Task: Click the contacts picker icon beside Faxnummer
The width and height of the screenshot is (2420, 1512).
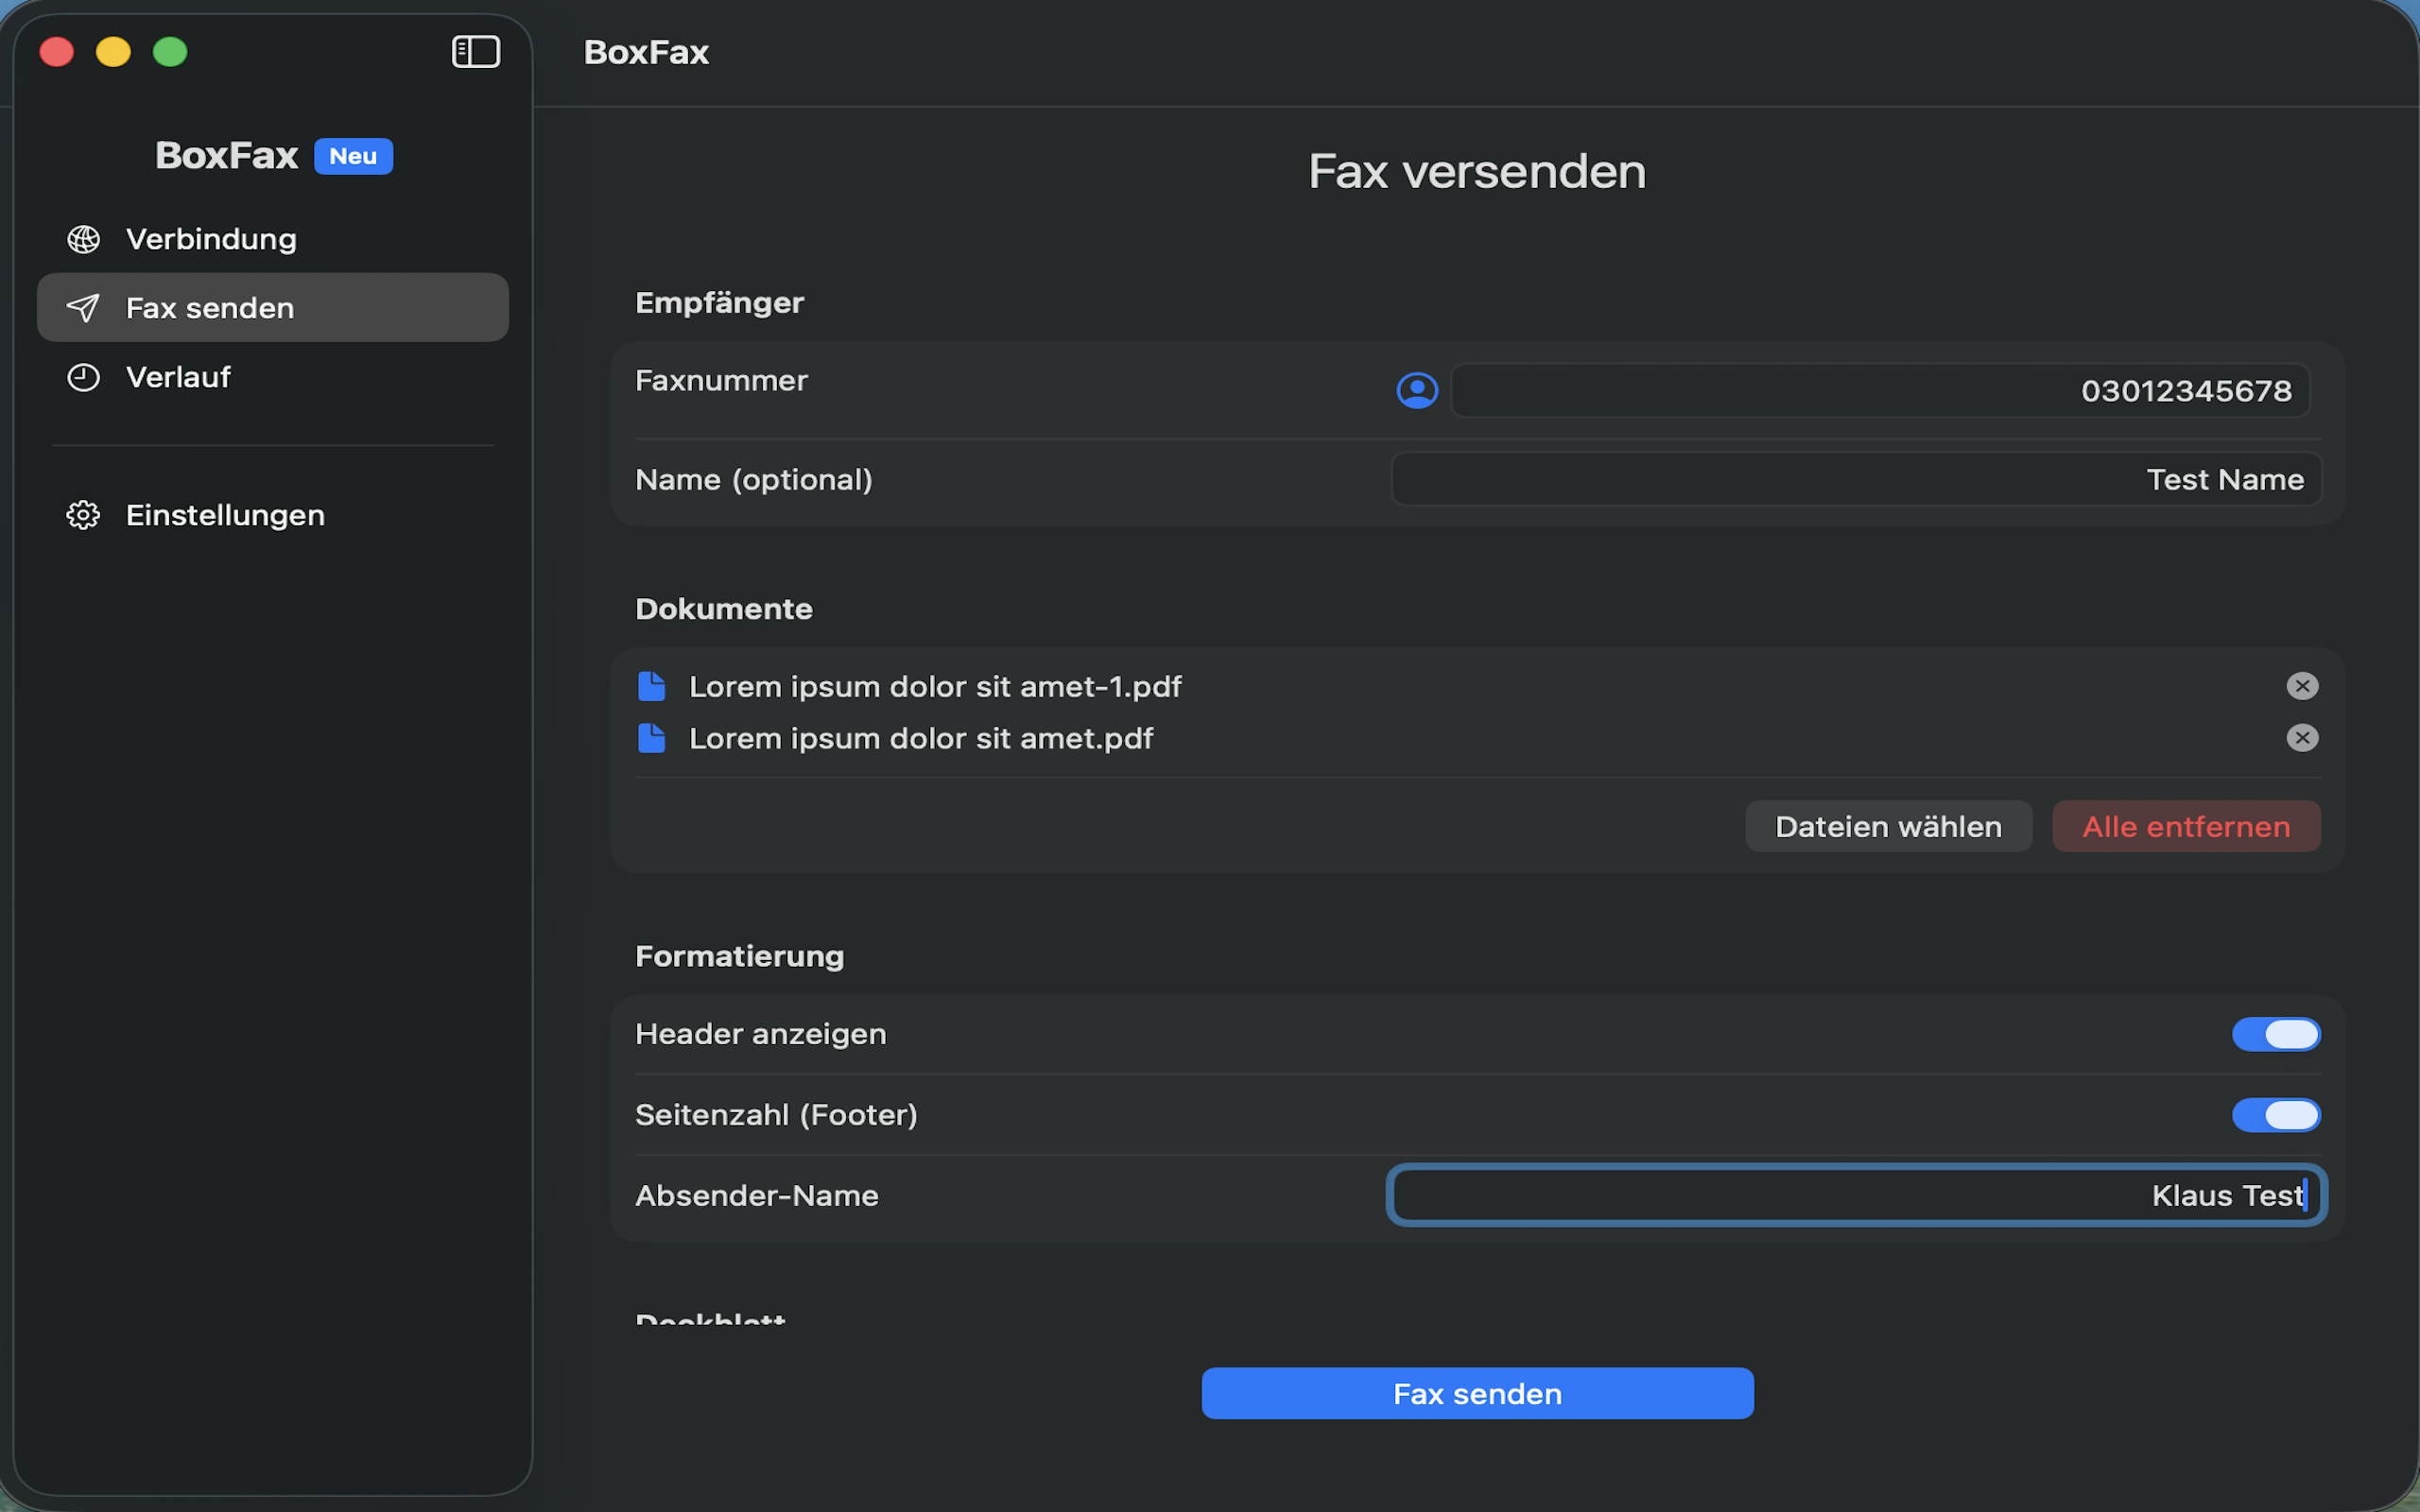Action: click(x=1416, y=390)
